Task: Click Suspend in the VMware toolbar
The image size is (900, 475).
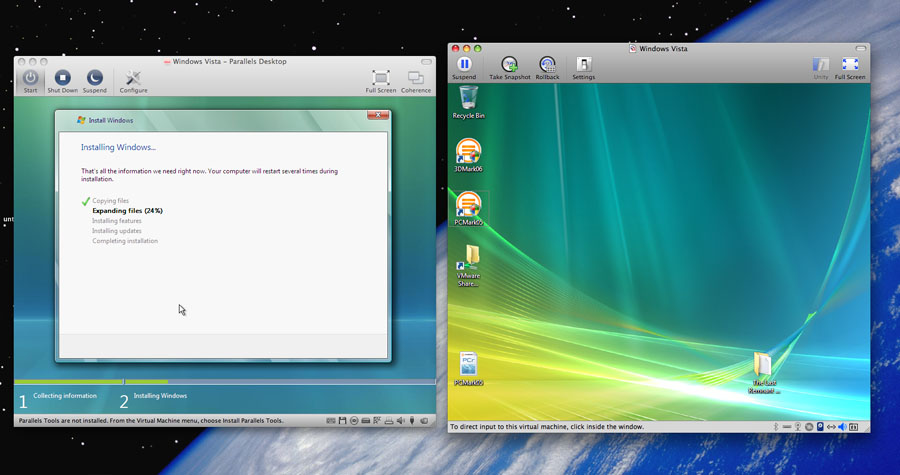Action: [464, 65]
